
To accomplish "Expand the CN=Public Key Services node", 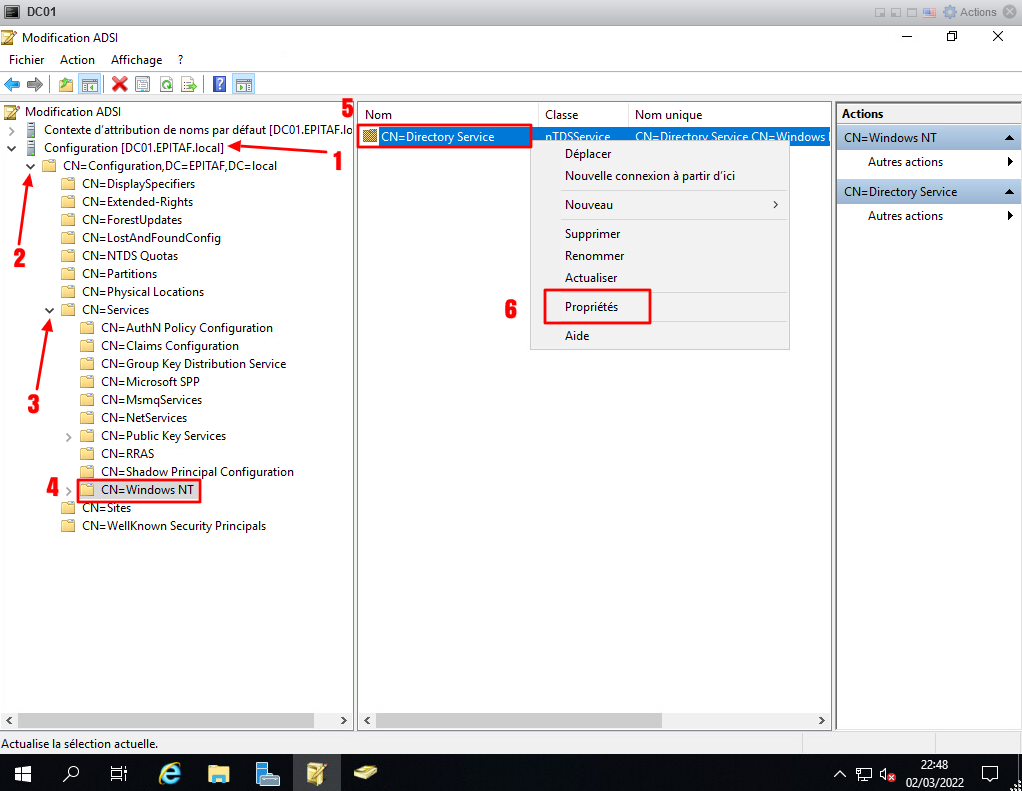I will 69,436.
